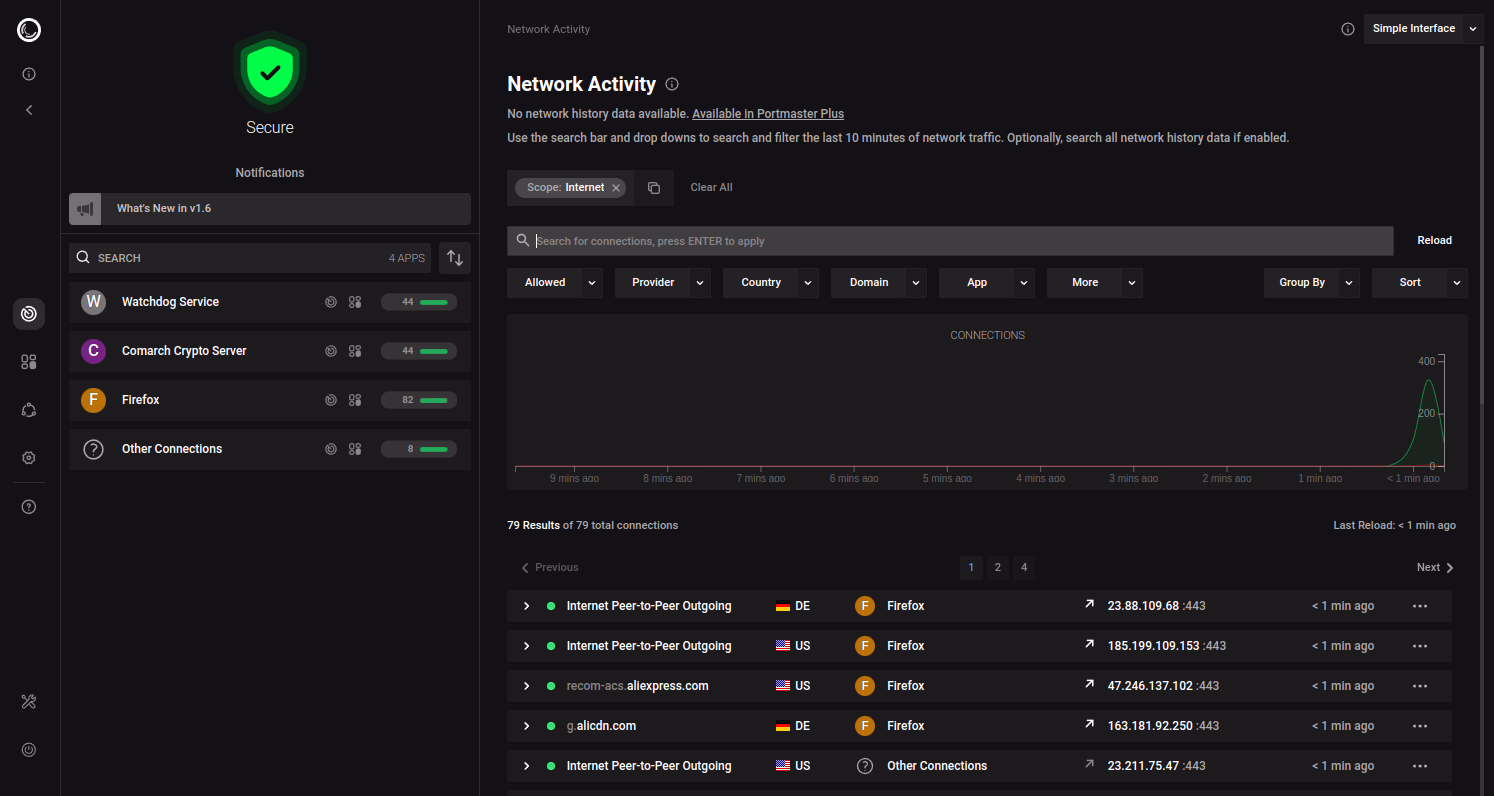Click the connections search bar

(x=950, y=241)
